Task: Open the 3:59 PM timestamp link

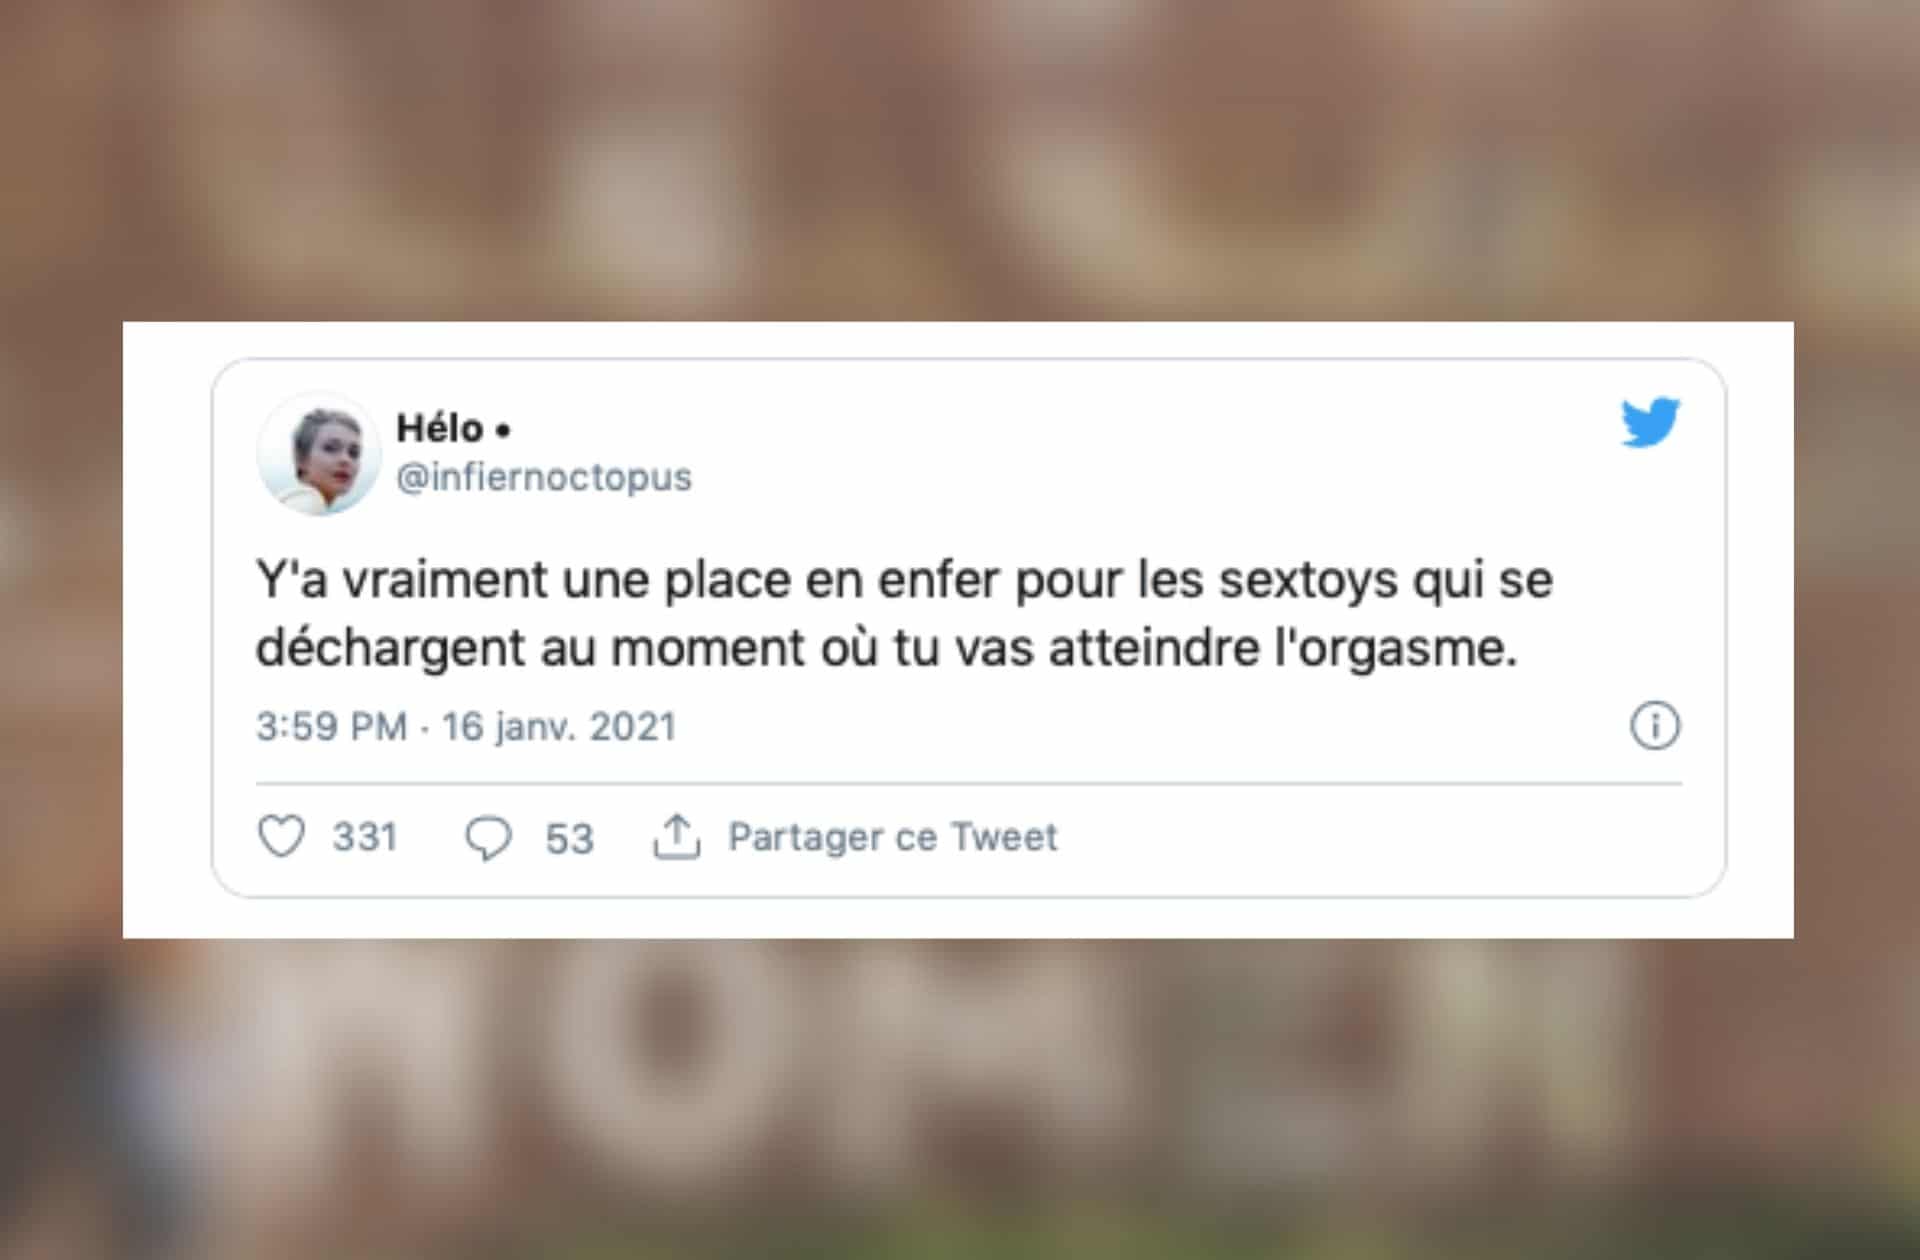Action: click(x=332, y=727)
